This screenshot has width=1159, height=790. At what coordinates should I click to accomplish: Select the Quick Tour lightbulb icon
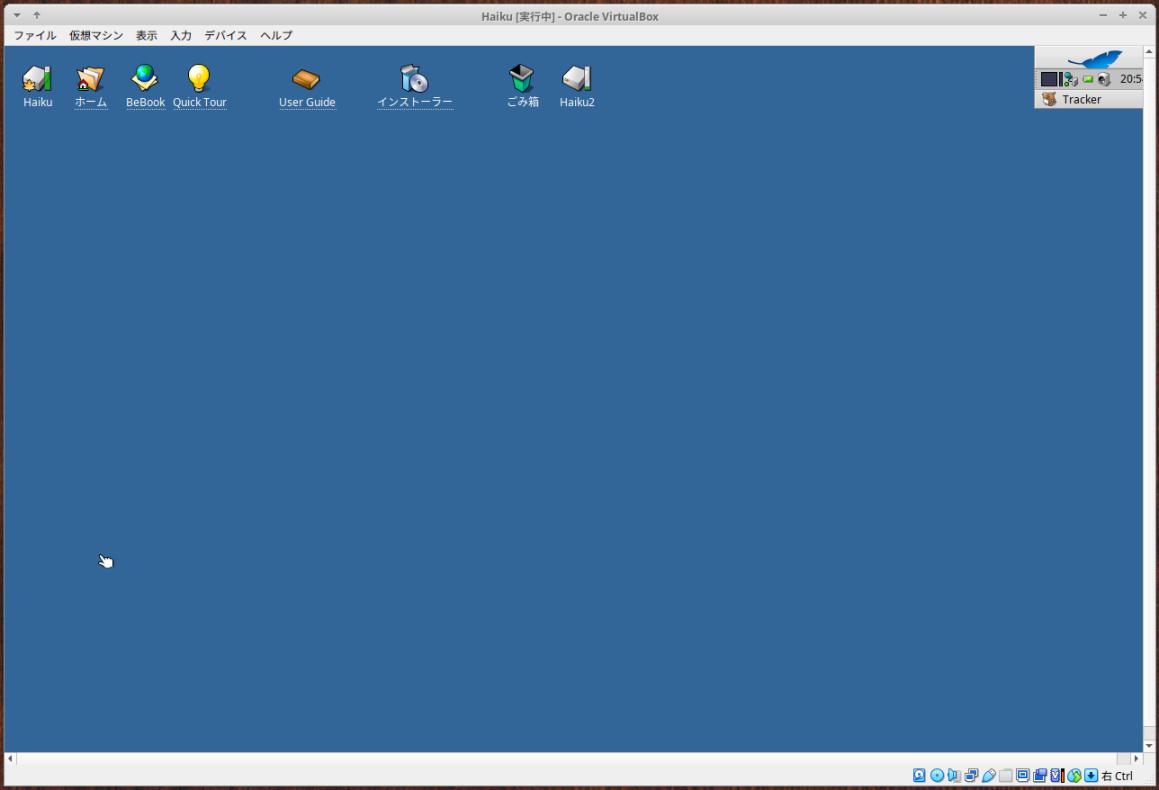(200, 86)
